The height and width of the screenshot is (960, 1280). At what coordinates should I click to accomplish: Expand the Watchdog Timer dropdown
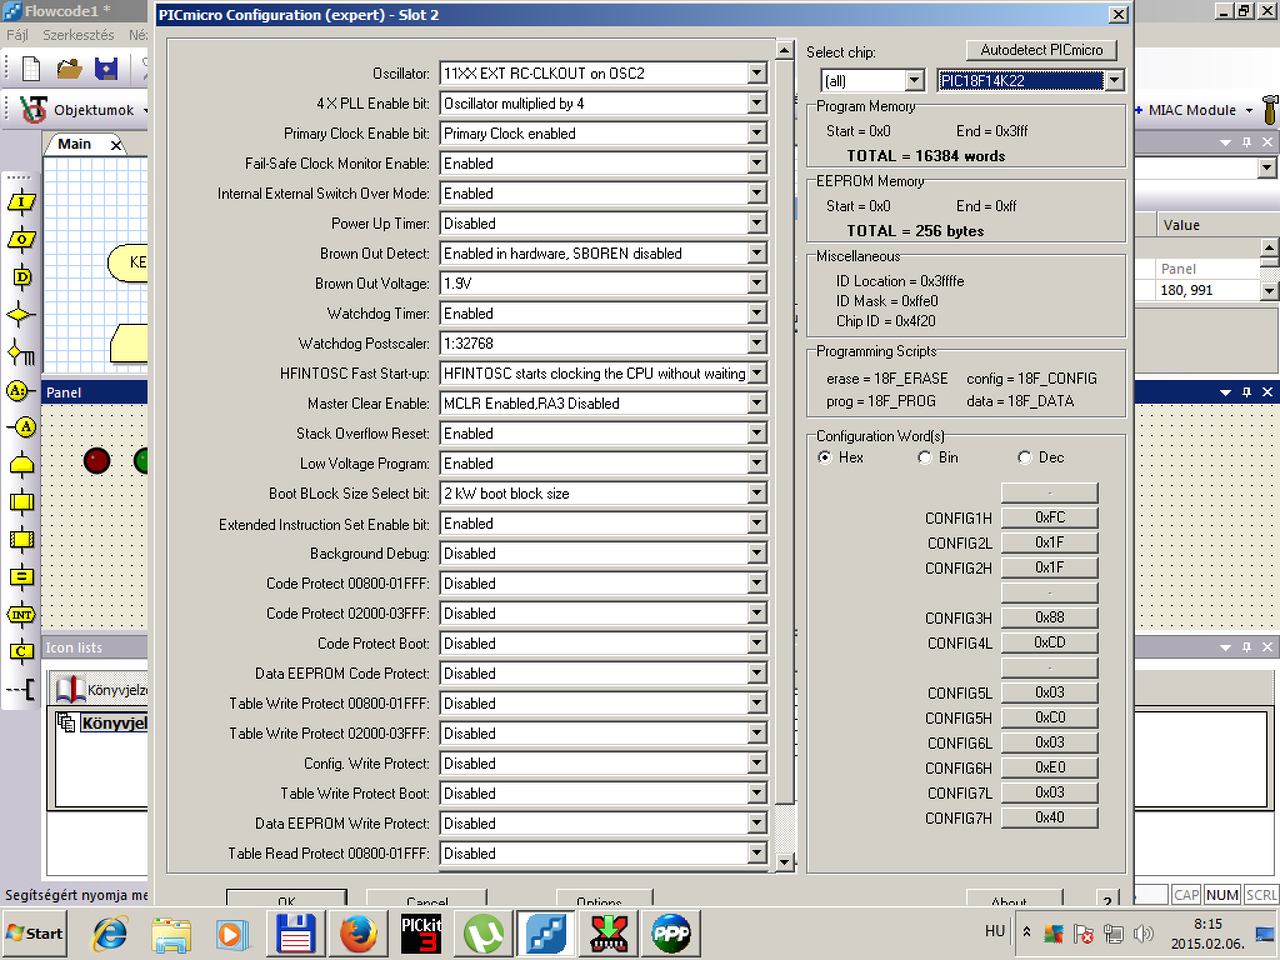click(757, 313)
